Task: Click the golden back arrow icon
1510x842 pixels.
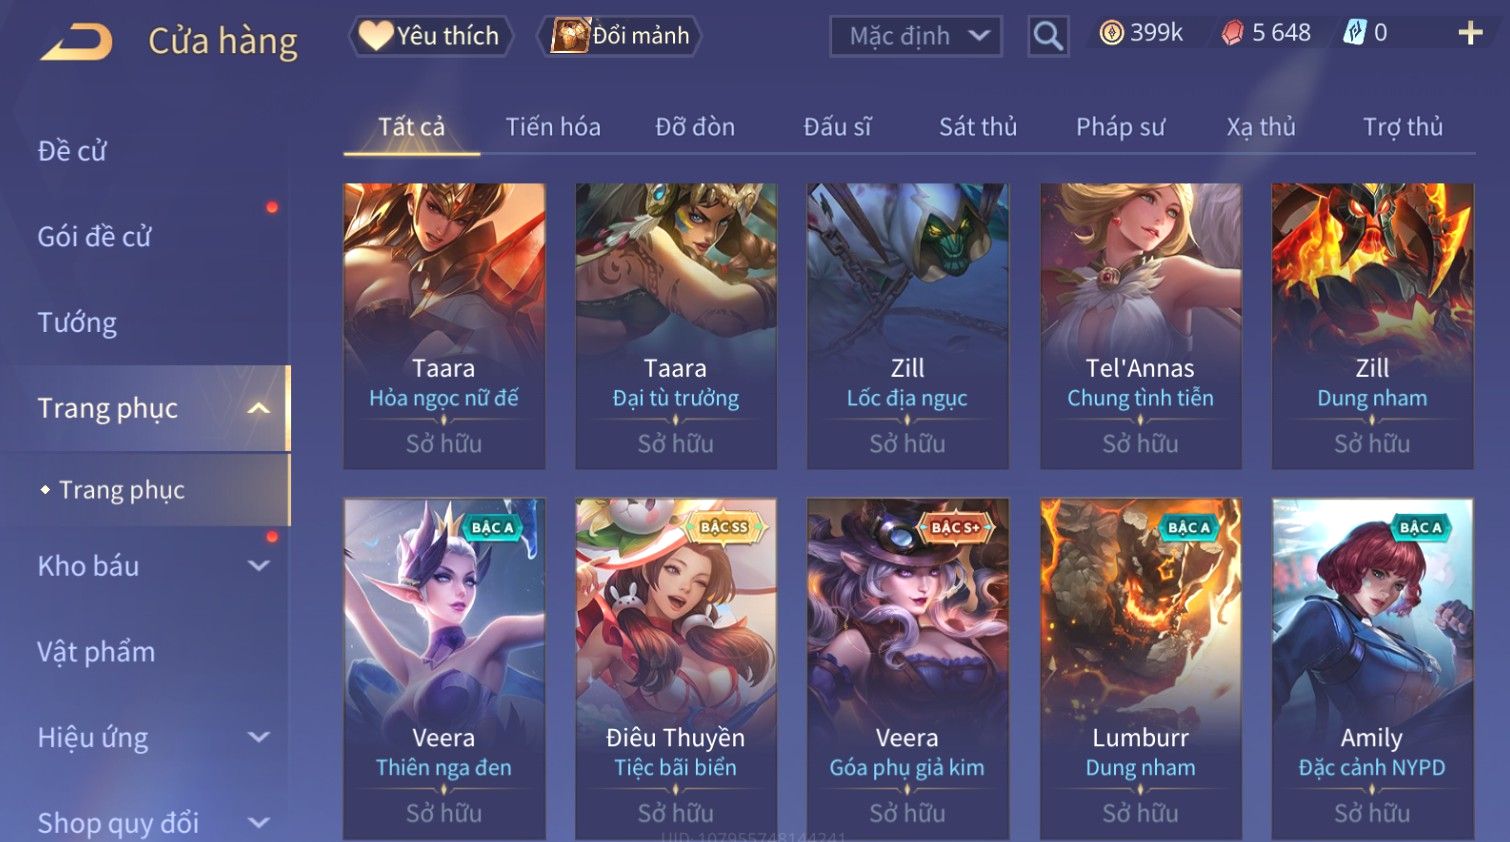Action: (77, 42)
